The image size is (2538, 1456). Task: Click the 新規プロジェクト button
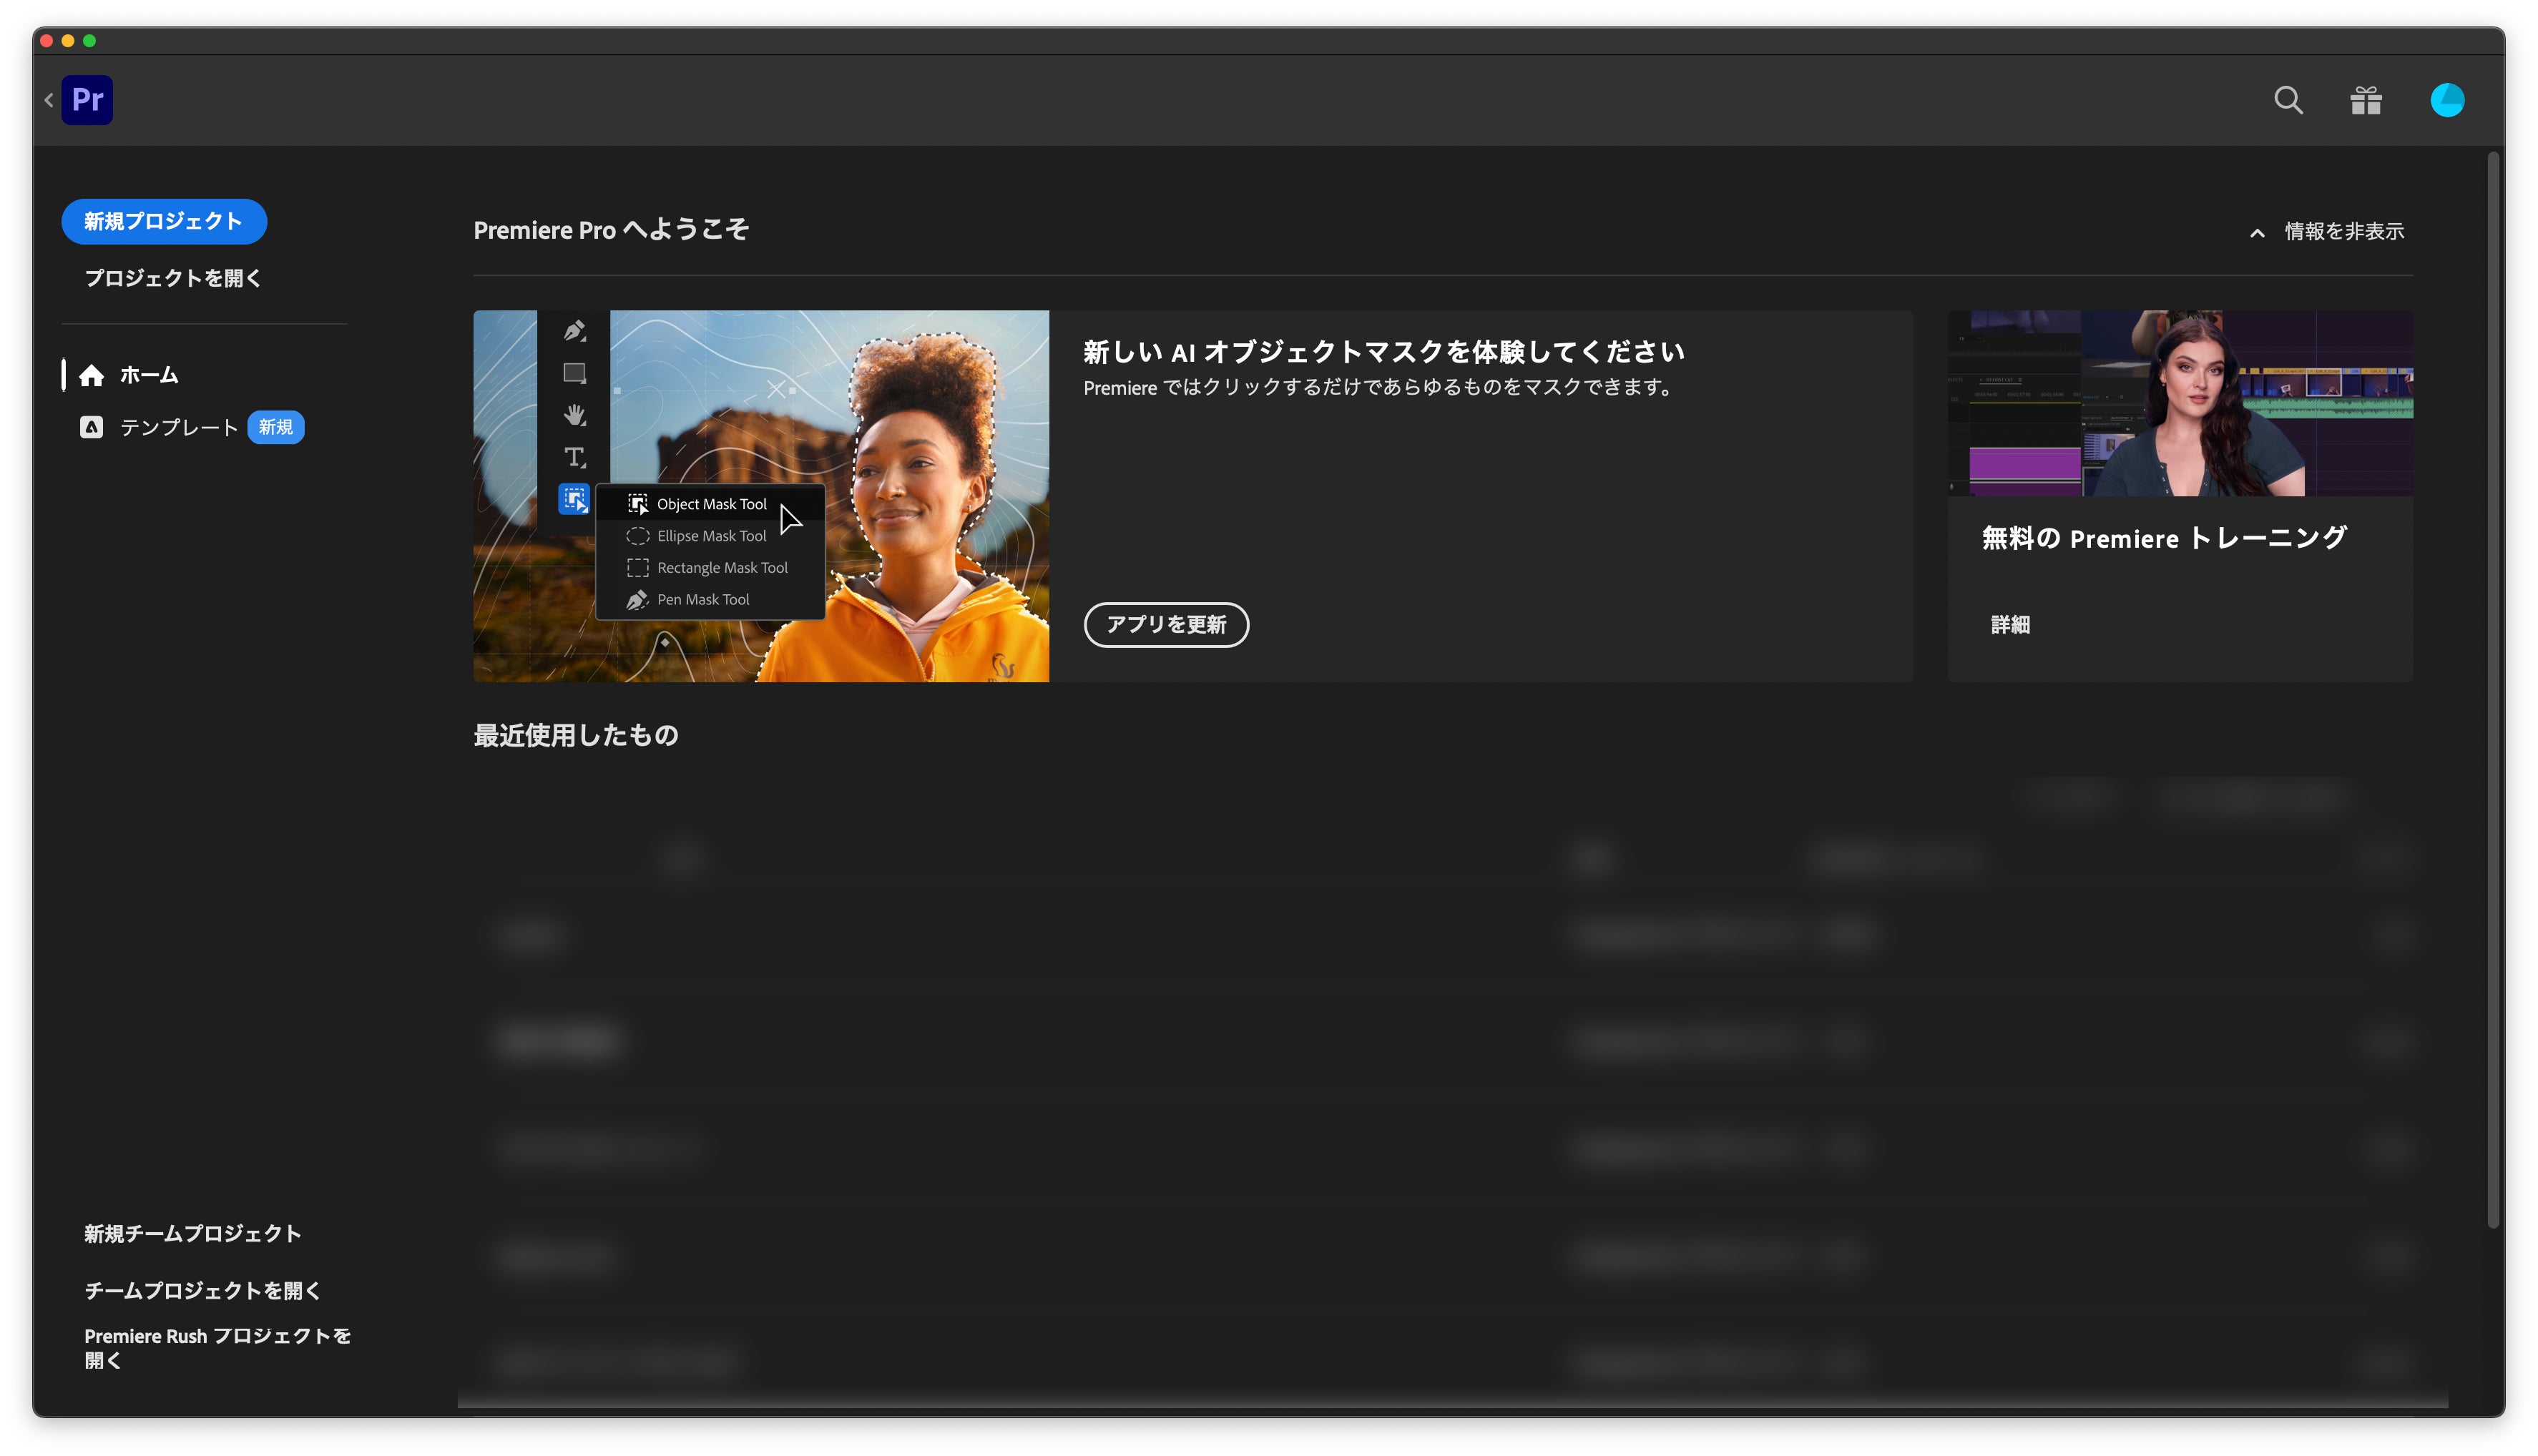click(x=164, y=221)
